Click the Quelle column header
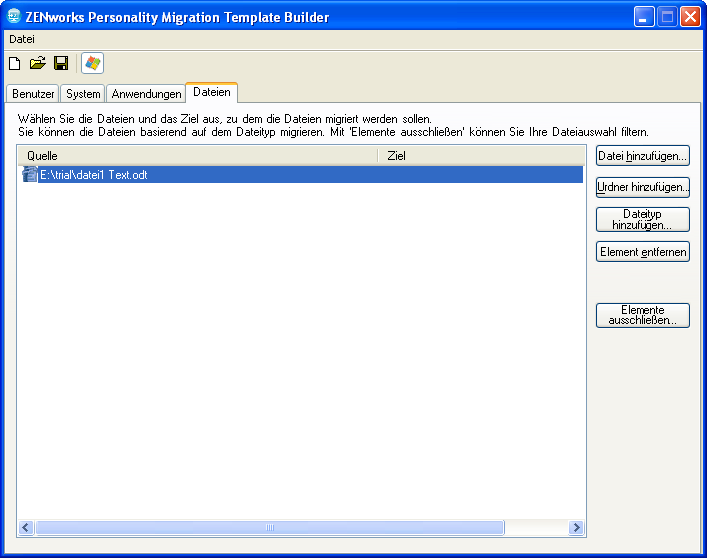Screen dimensions: 707x558 pos(198,156)
